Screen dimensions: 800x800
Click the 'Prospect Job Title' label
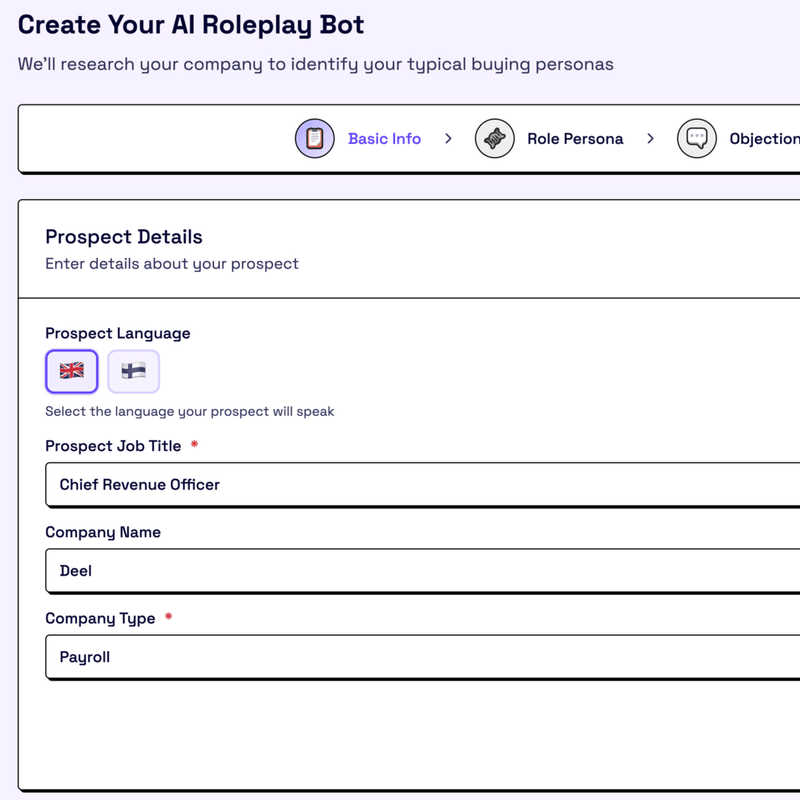pos(113,446)
